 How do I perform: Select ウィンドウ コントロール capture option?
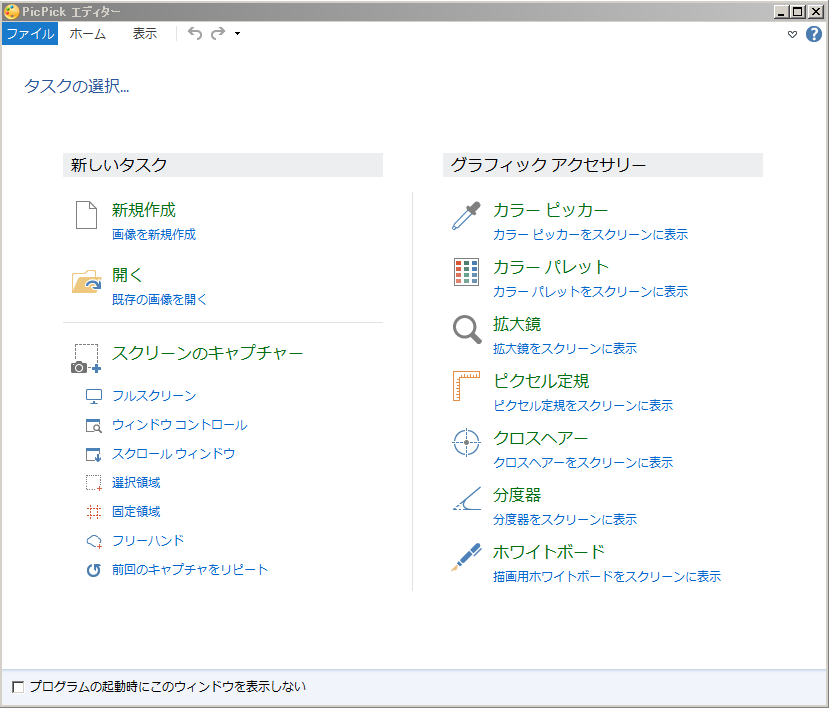click(179, 425)
